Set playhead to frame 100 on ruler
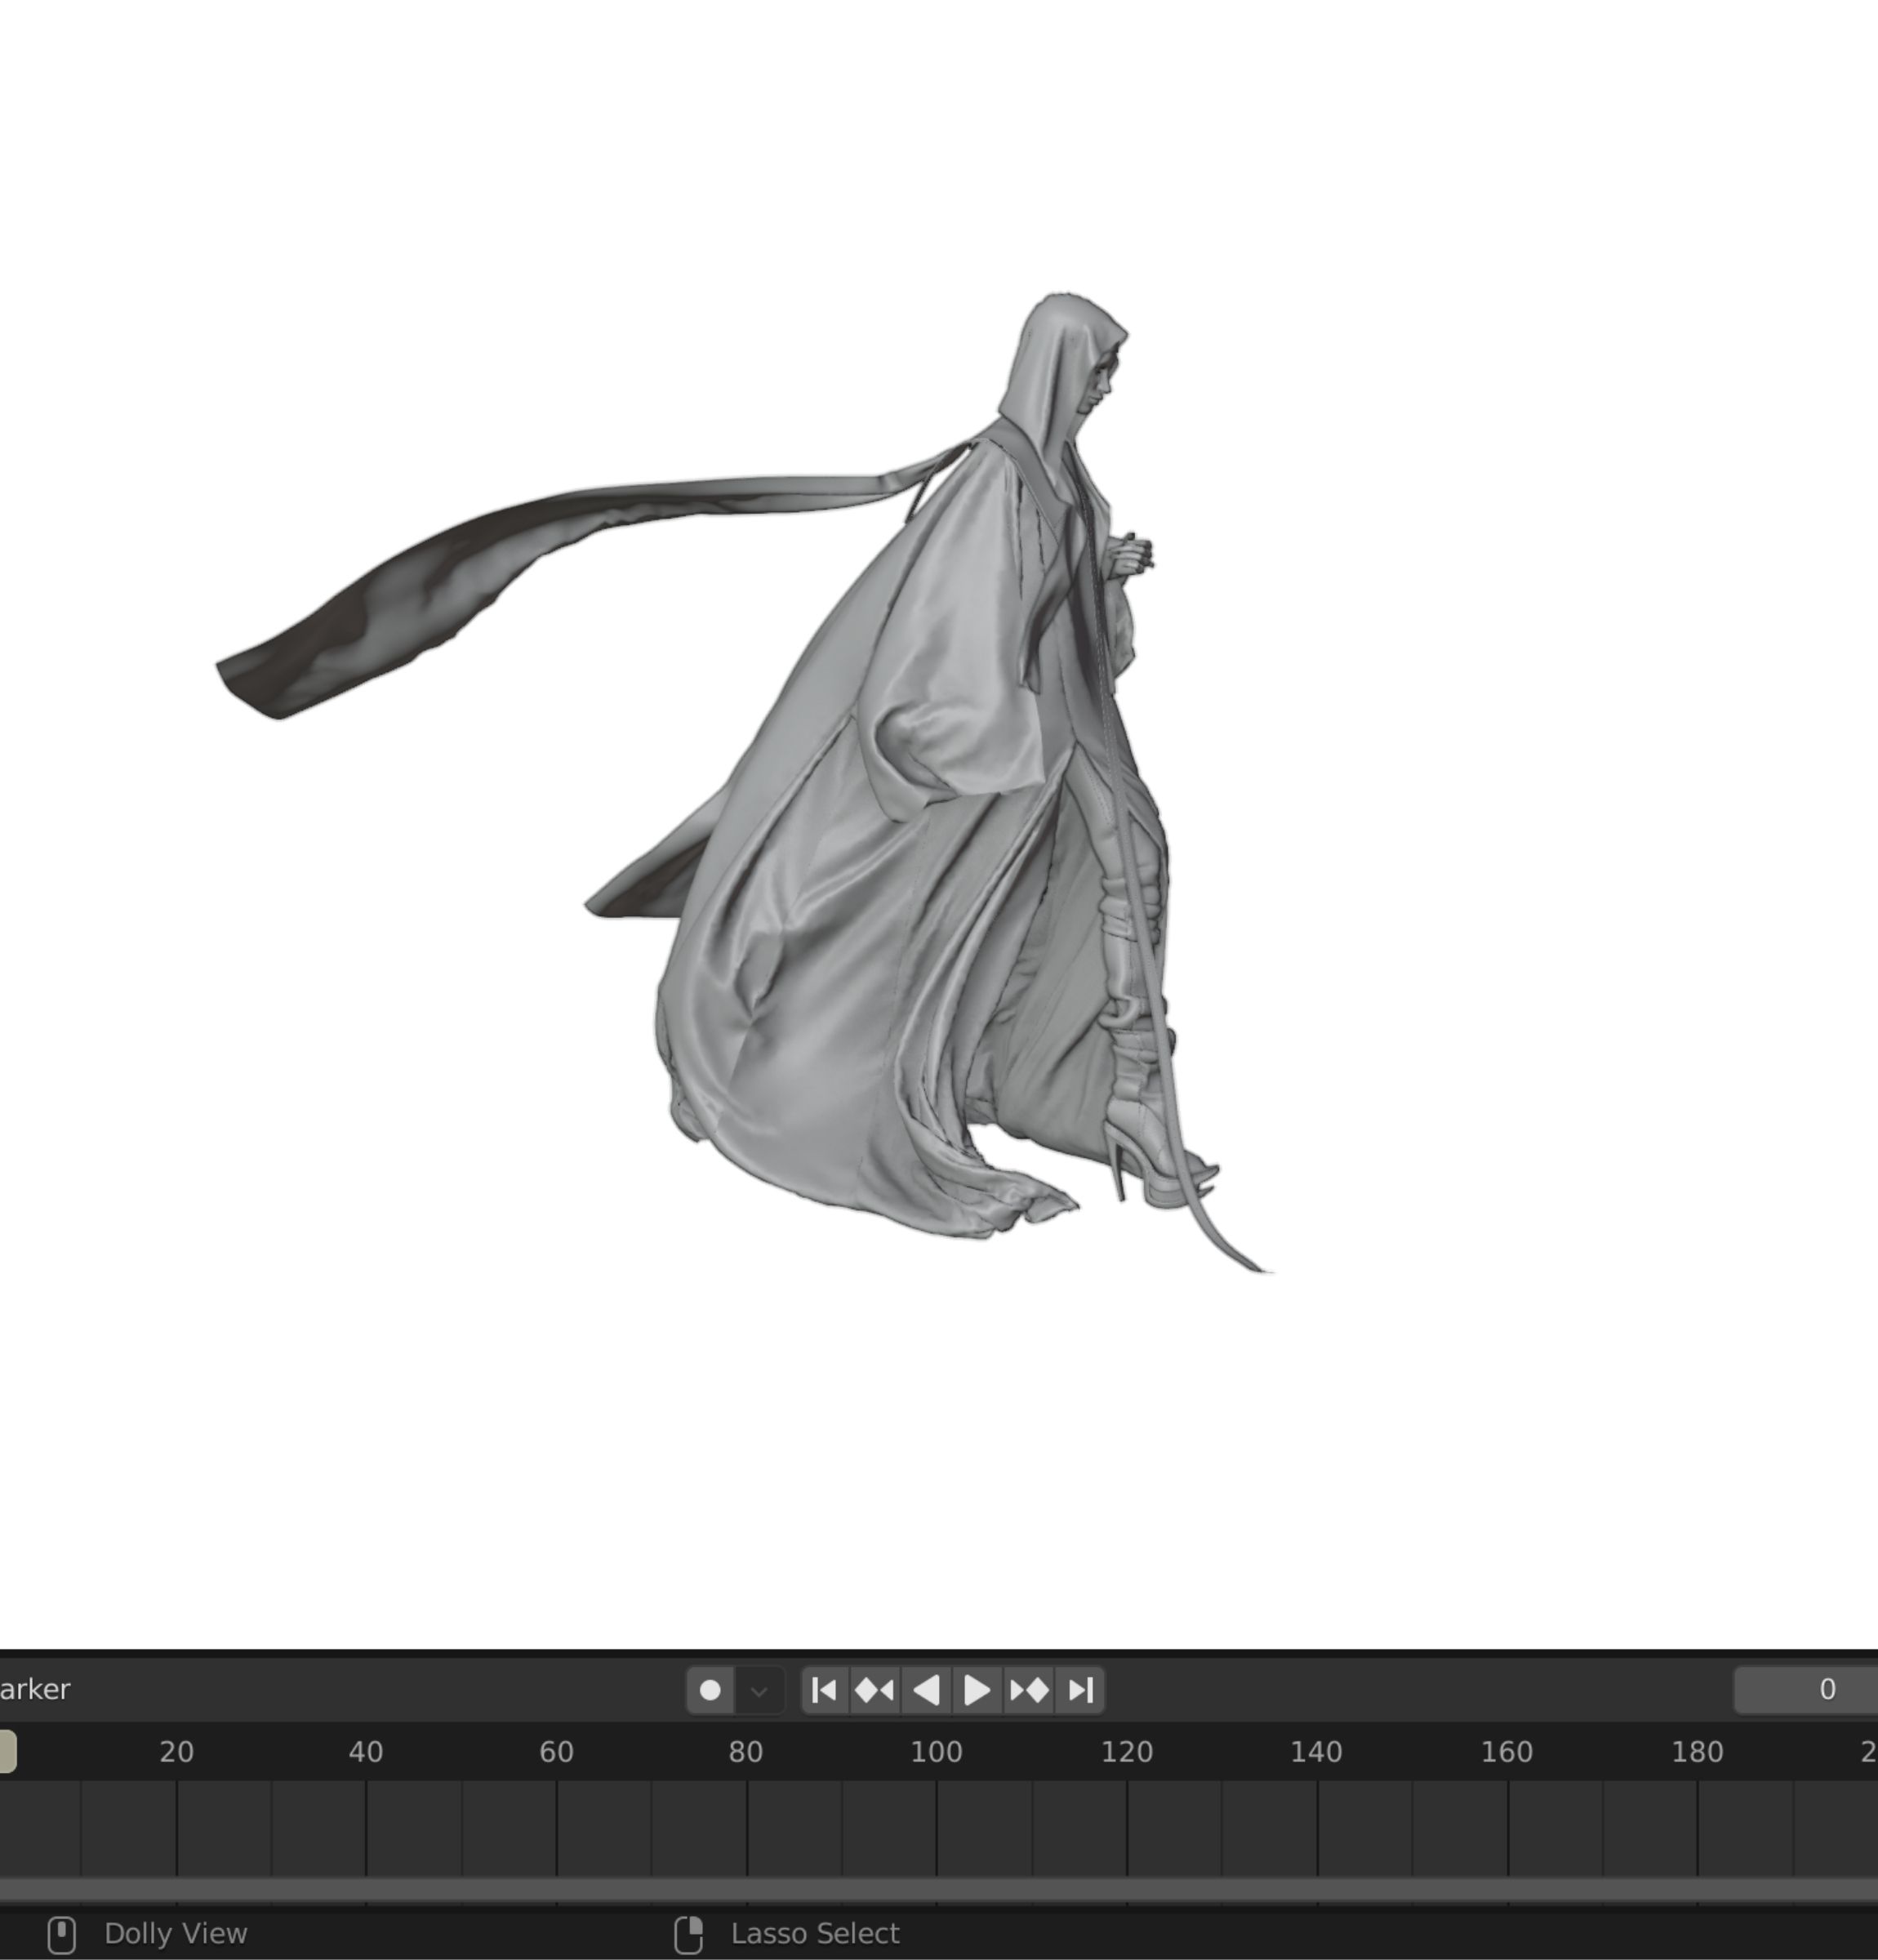 pos(936,1752)
